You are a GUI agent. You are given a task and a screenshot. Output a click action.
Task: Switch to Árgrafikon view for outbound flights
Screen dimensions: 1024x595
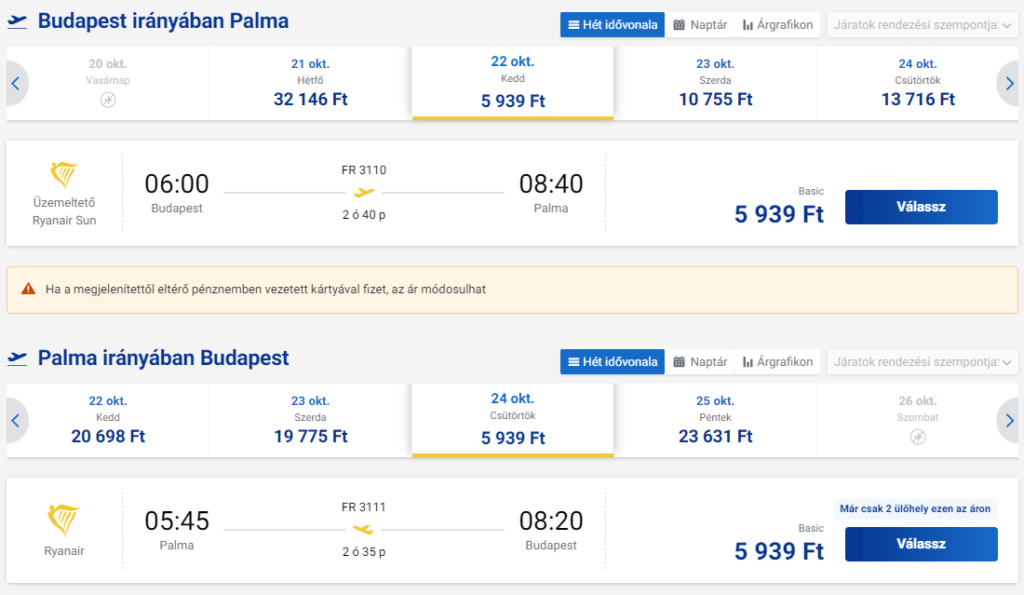pyautogui.click(x=777, y=25)
